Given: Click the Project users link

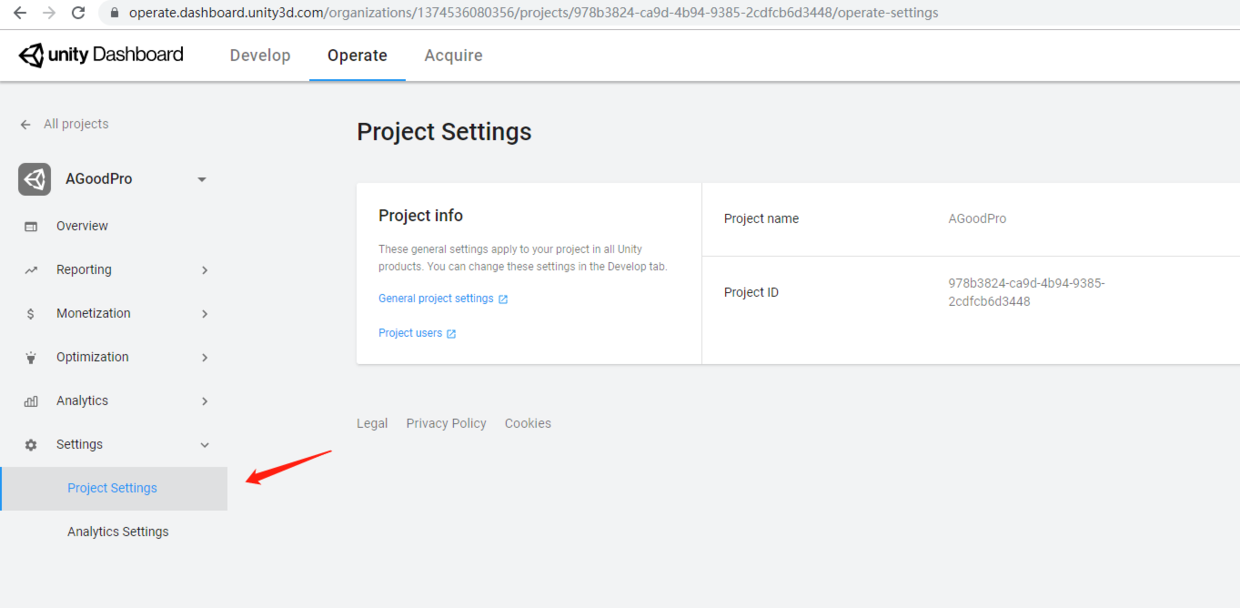Looking at the screenshot, I should pos(412,332).
